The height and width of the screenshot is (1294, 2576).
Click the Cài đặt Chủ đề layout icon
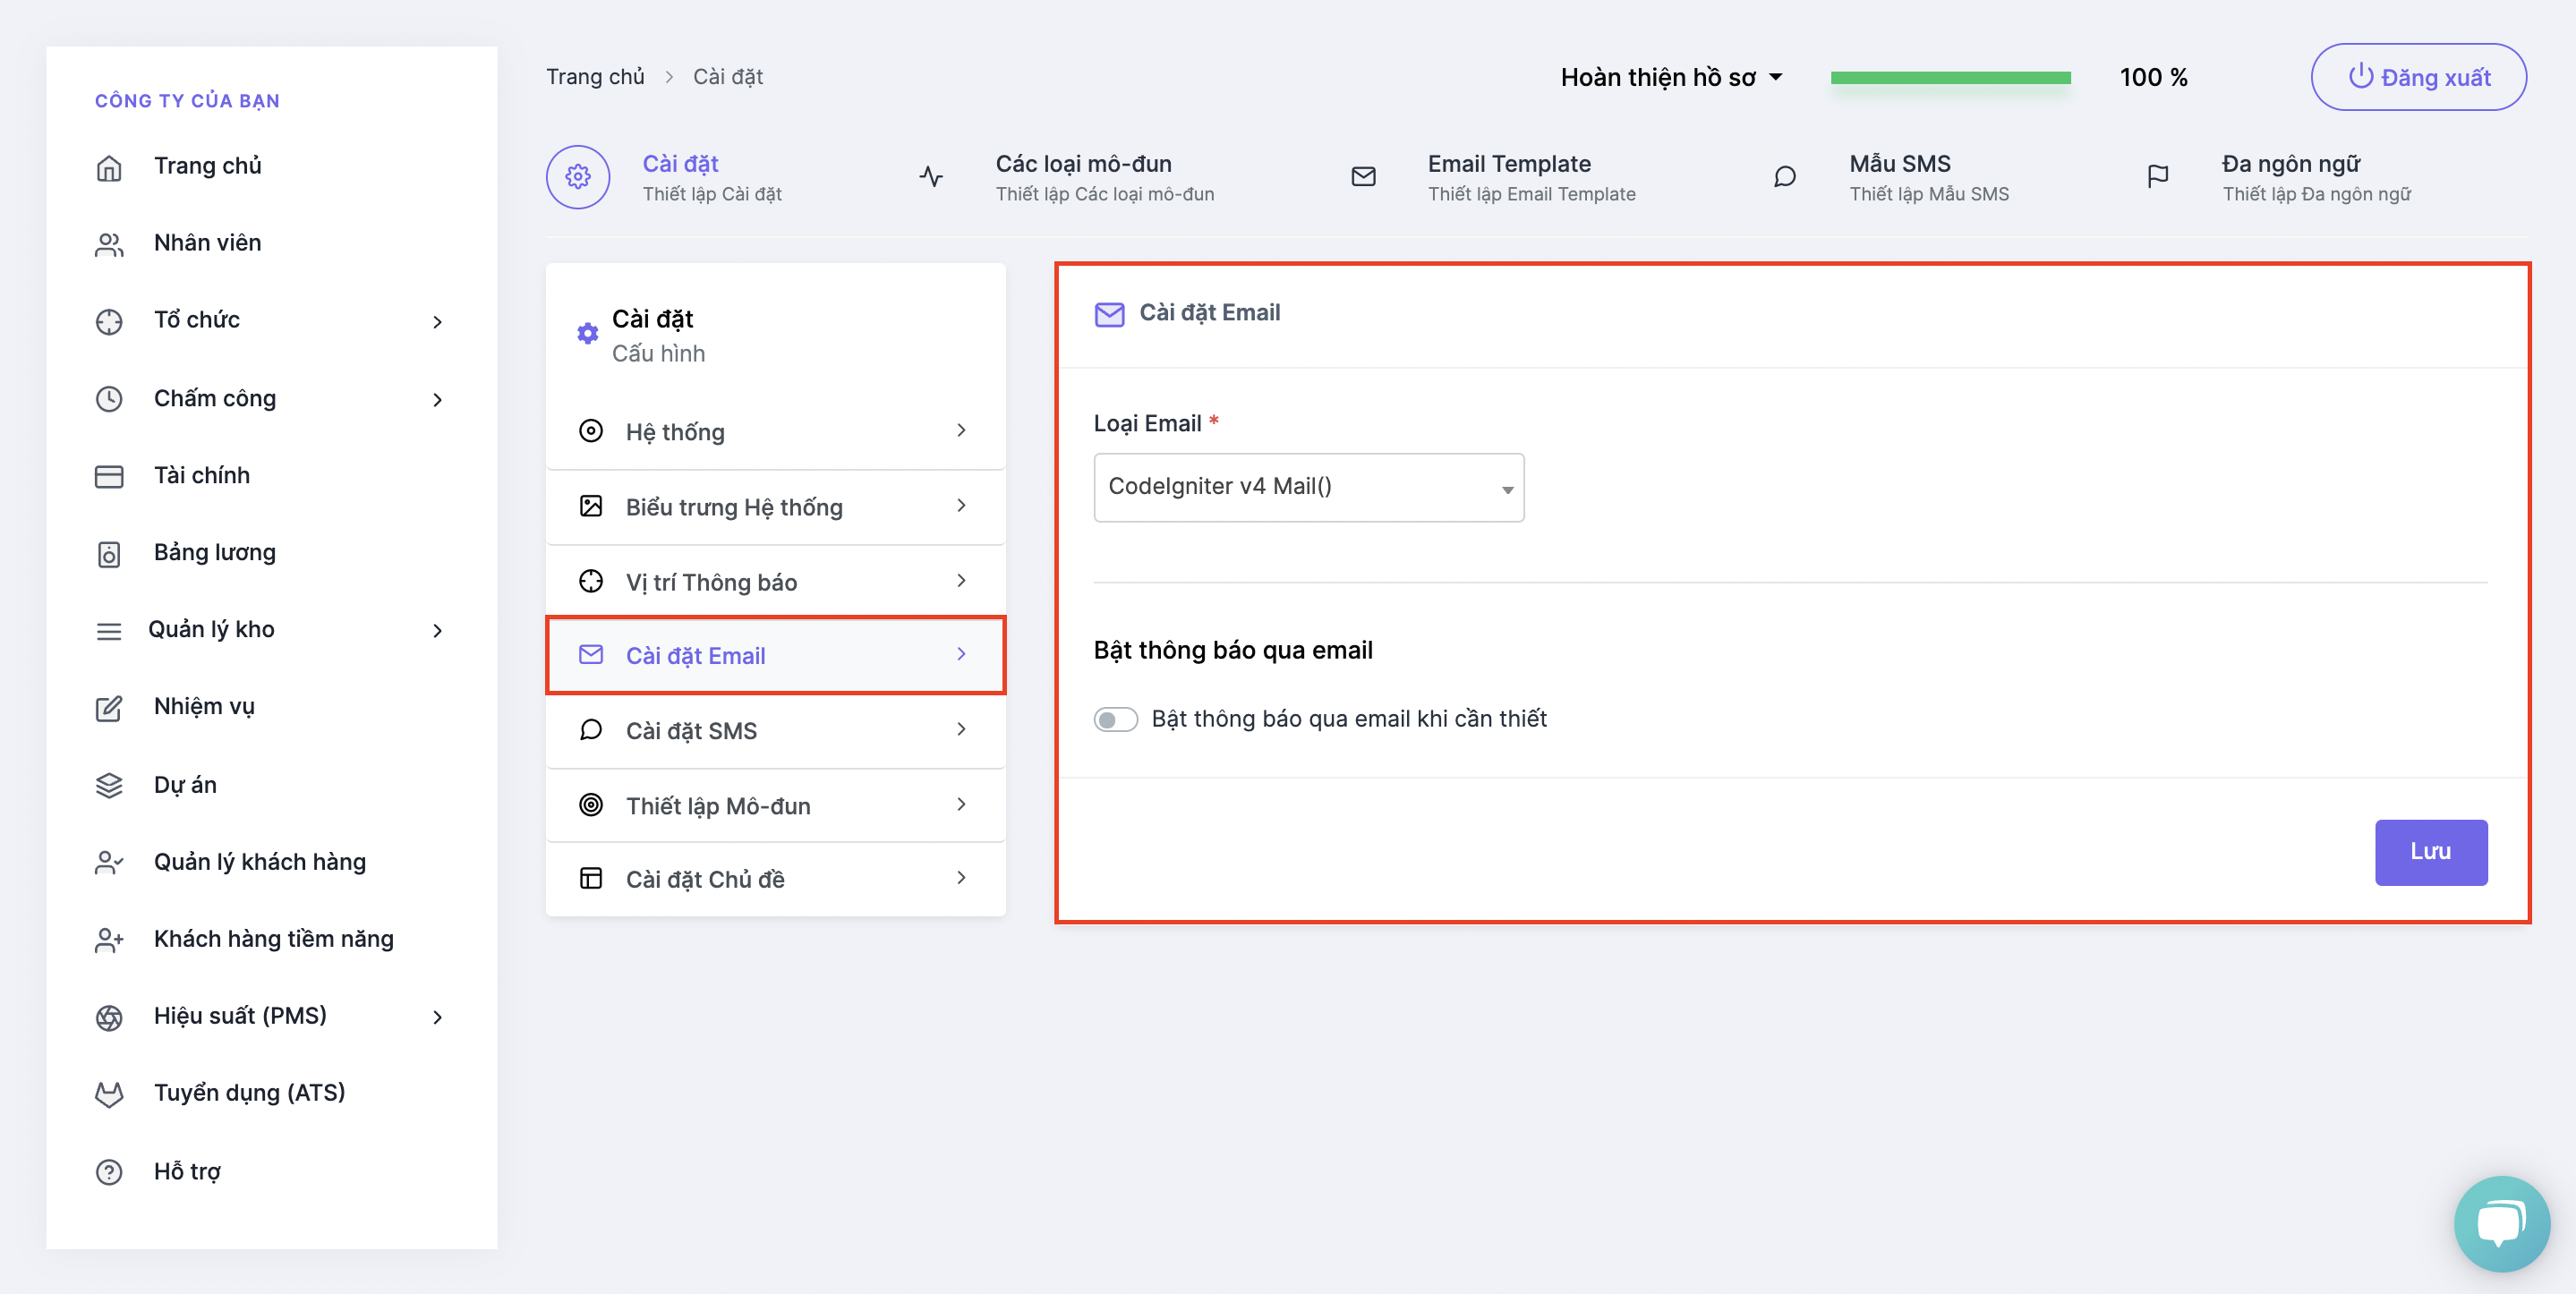tap(591, 879)
